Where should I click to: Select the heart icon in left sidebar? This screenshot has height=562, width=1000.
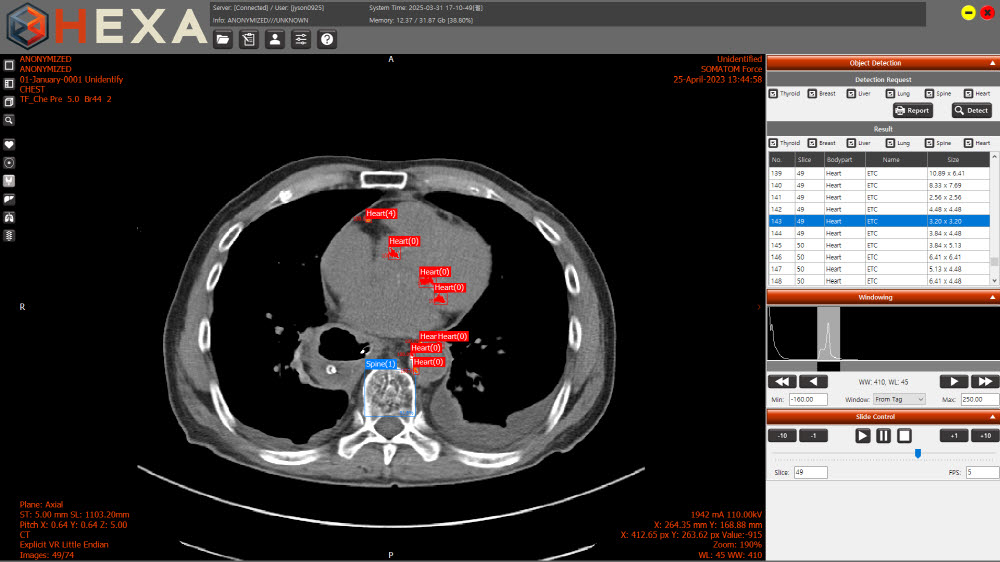[9, 143]
